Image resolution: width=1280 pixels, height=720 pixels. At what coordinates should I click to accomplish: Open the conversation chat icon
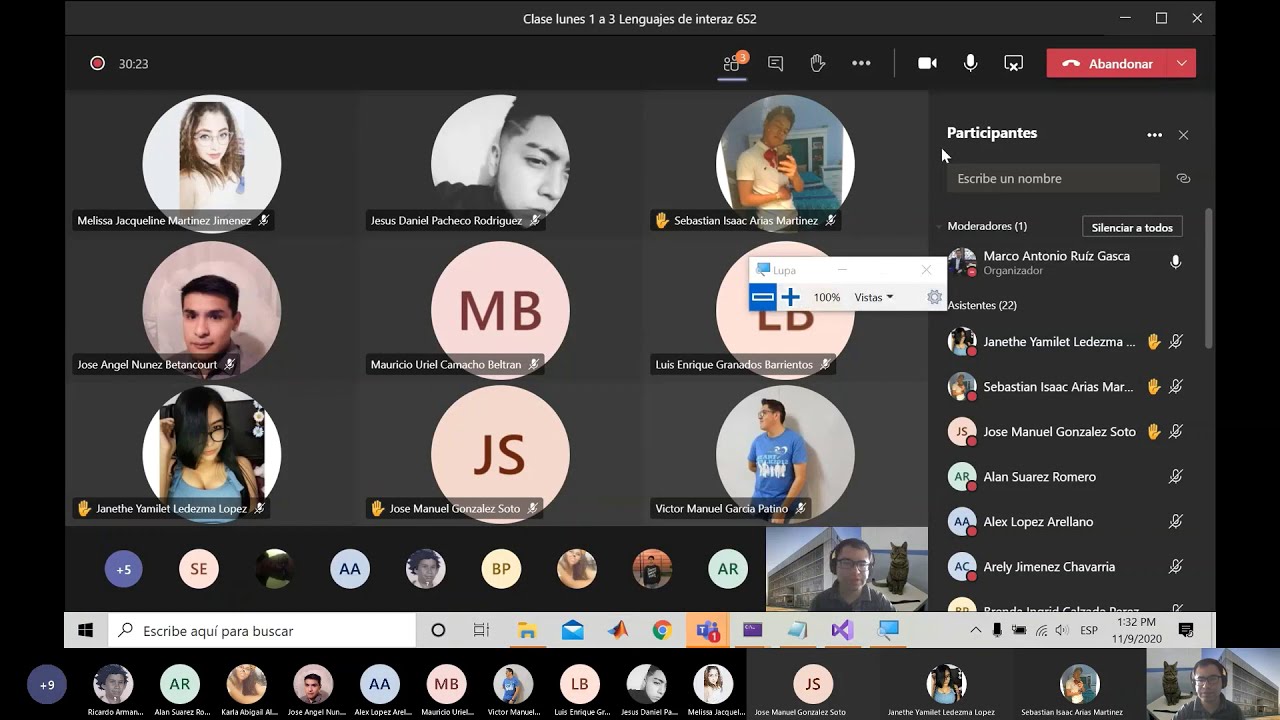(775, 63)
